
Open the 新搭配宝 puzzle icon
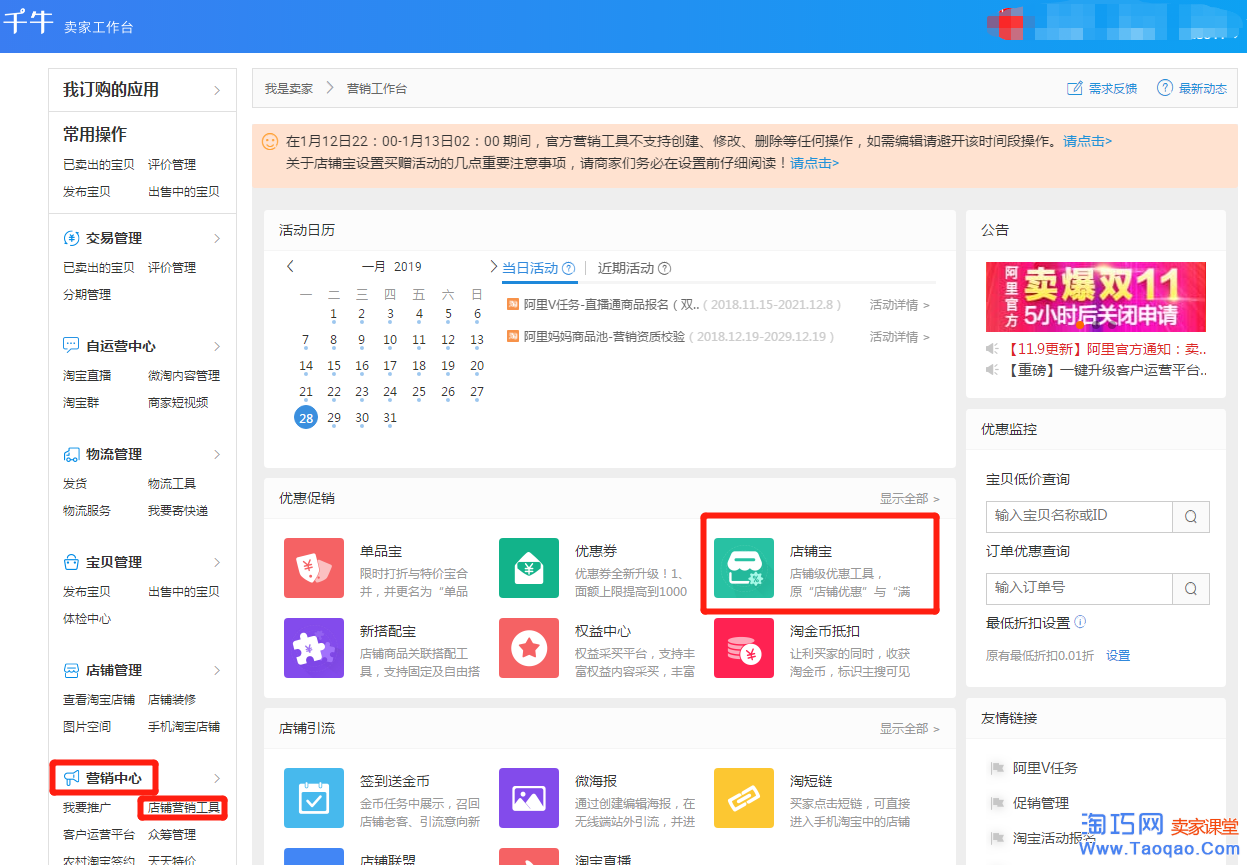[314, 648]
